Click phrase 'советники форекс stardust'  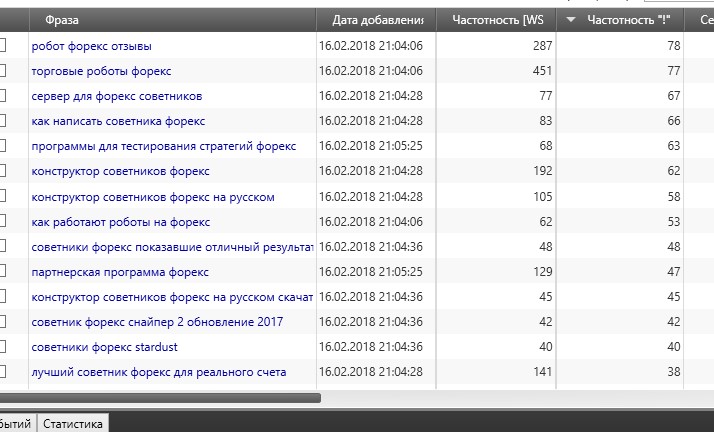(x=104, y=347)
